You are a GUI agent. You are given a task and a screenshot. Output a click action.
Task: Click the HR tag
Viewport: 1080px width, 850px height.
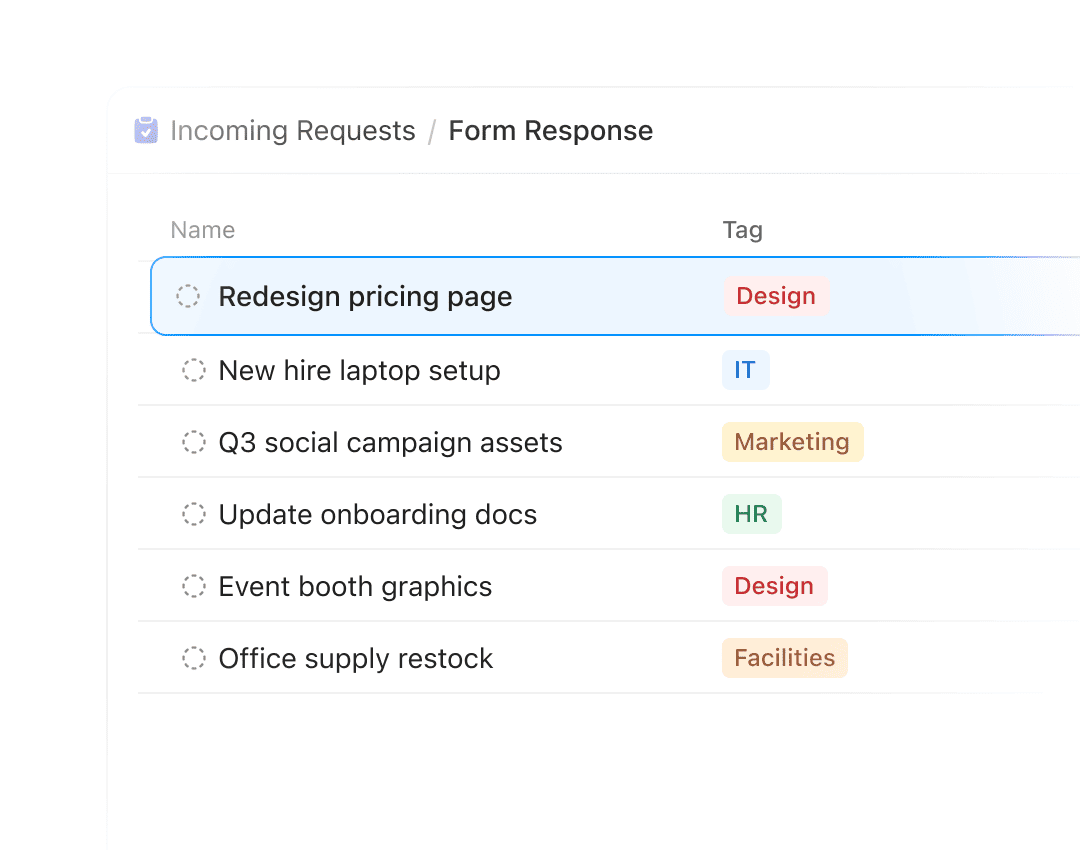click(x=751, y=514)
